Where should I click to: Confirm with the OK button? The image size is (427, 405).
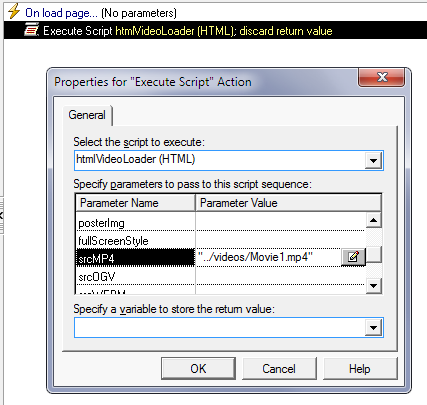tap(198, 369)
